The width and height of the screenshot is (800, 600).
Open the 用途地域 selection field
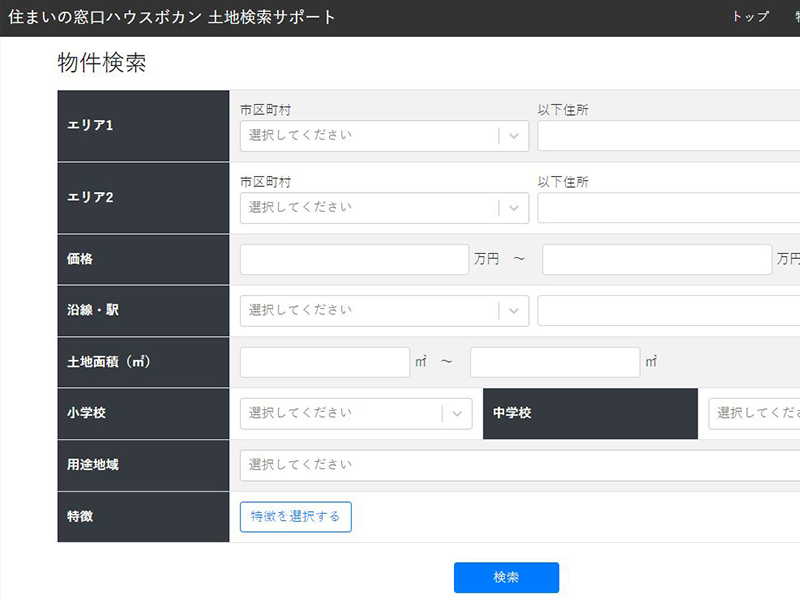pyautogui.click(x=519, y=465)
